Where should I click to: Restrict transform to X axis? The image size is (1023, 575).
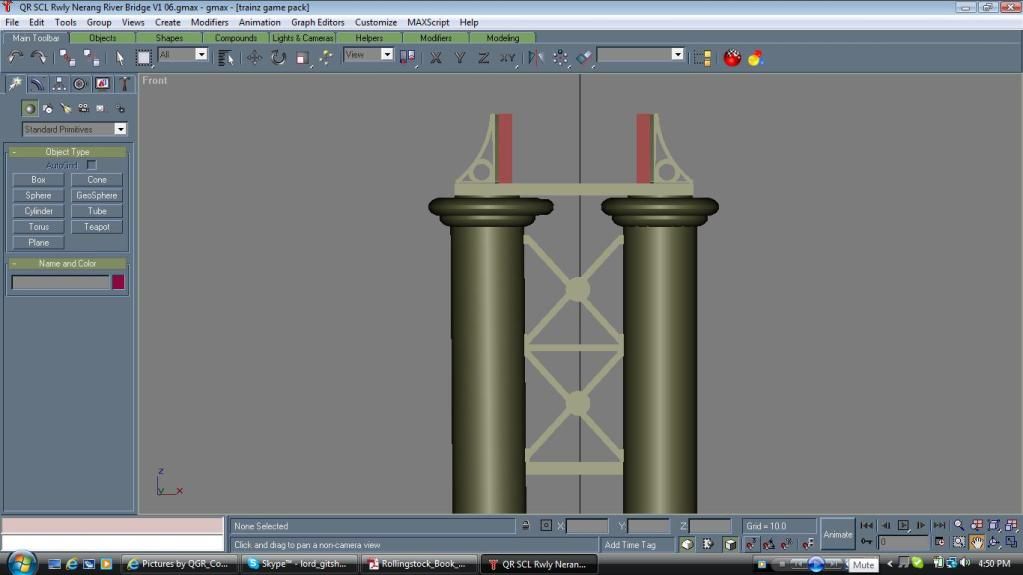(x=436, y=57)
